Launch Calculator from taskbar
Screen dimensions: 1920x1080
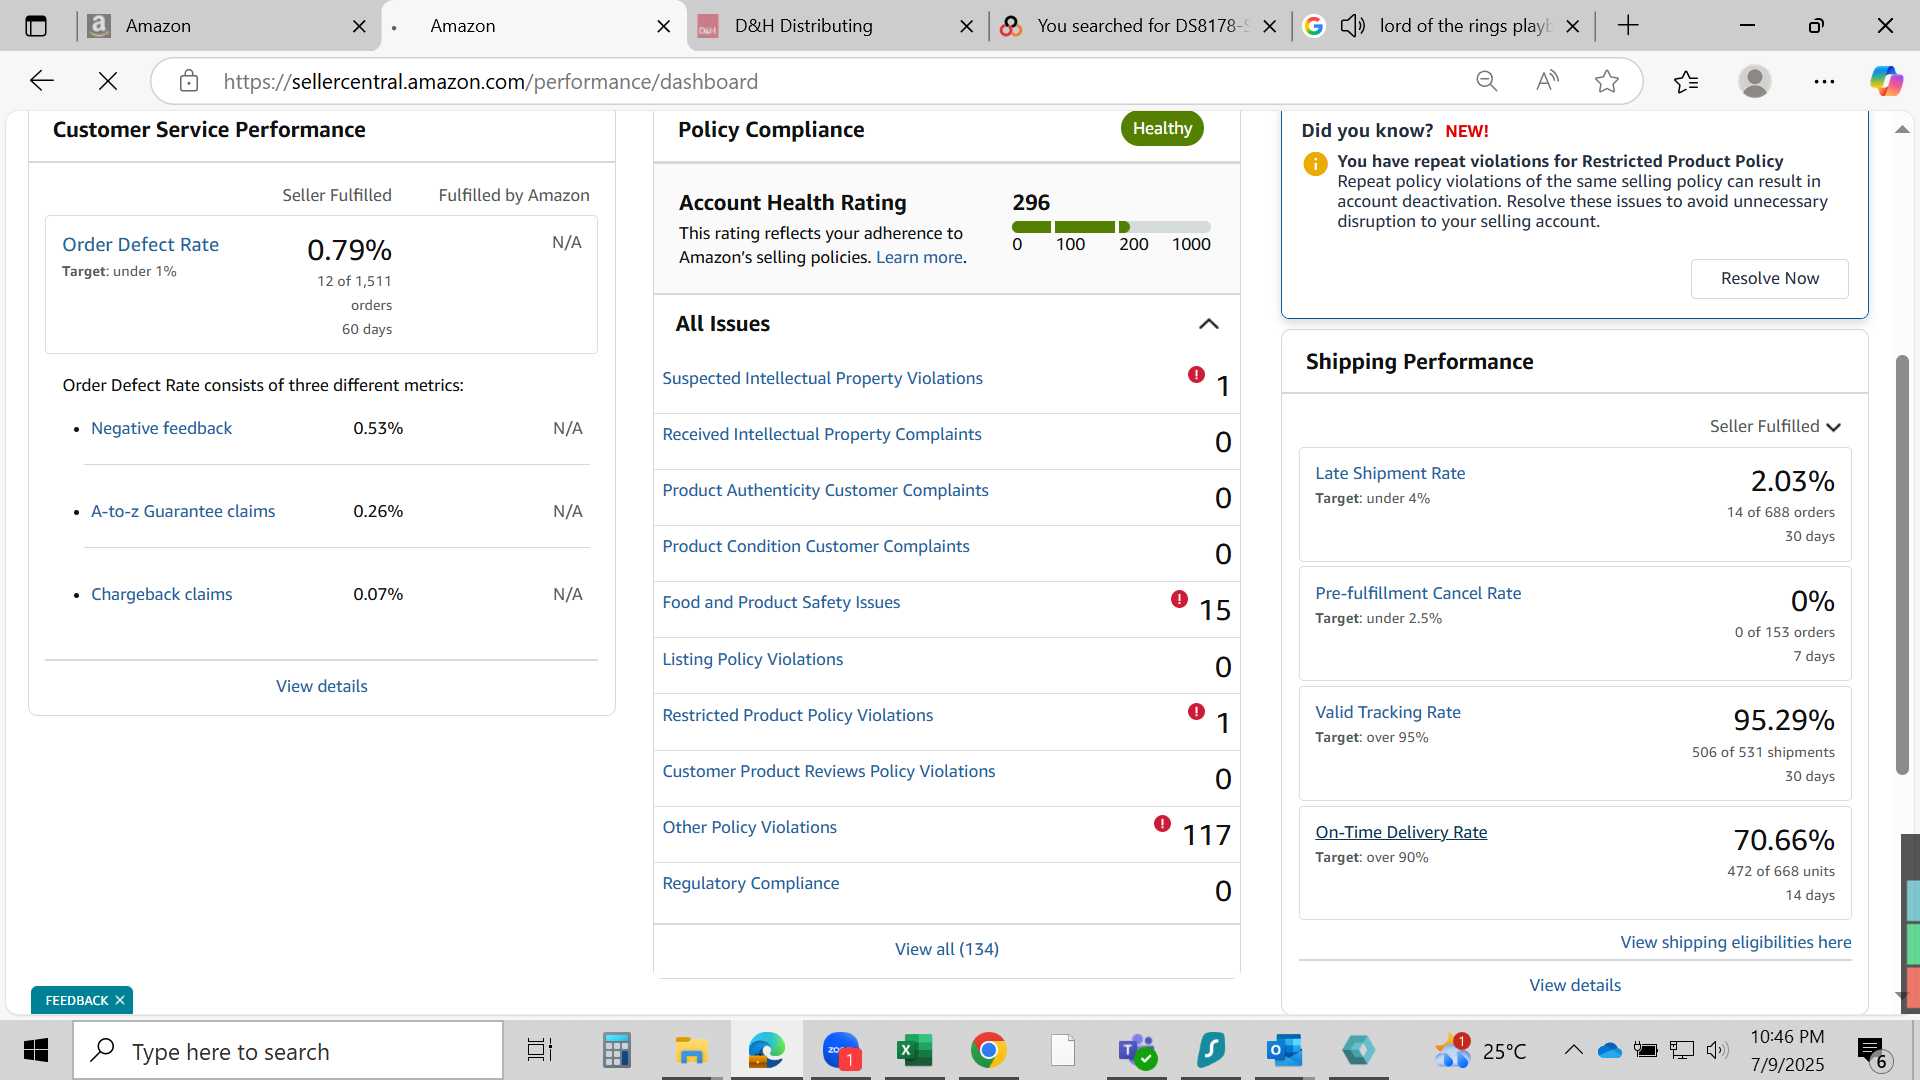(x=616, y=1051)
